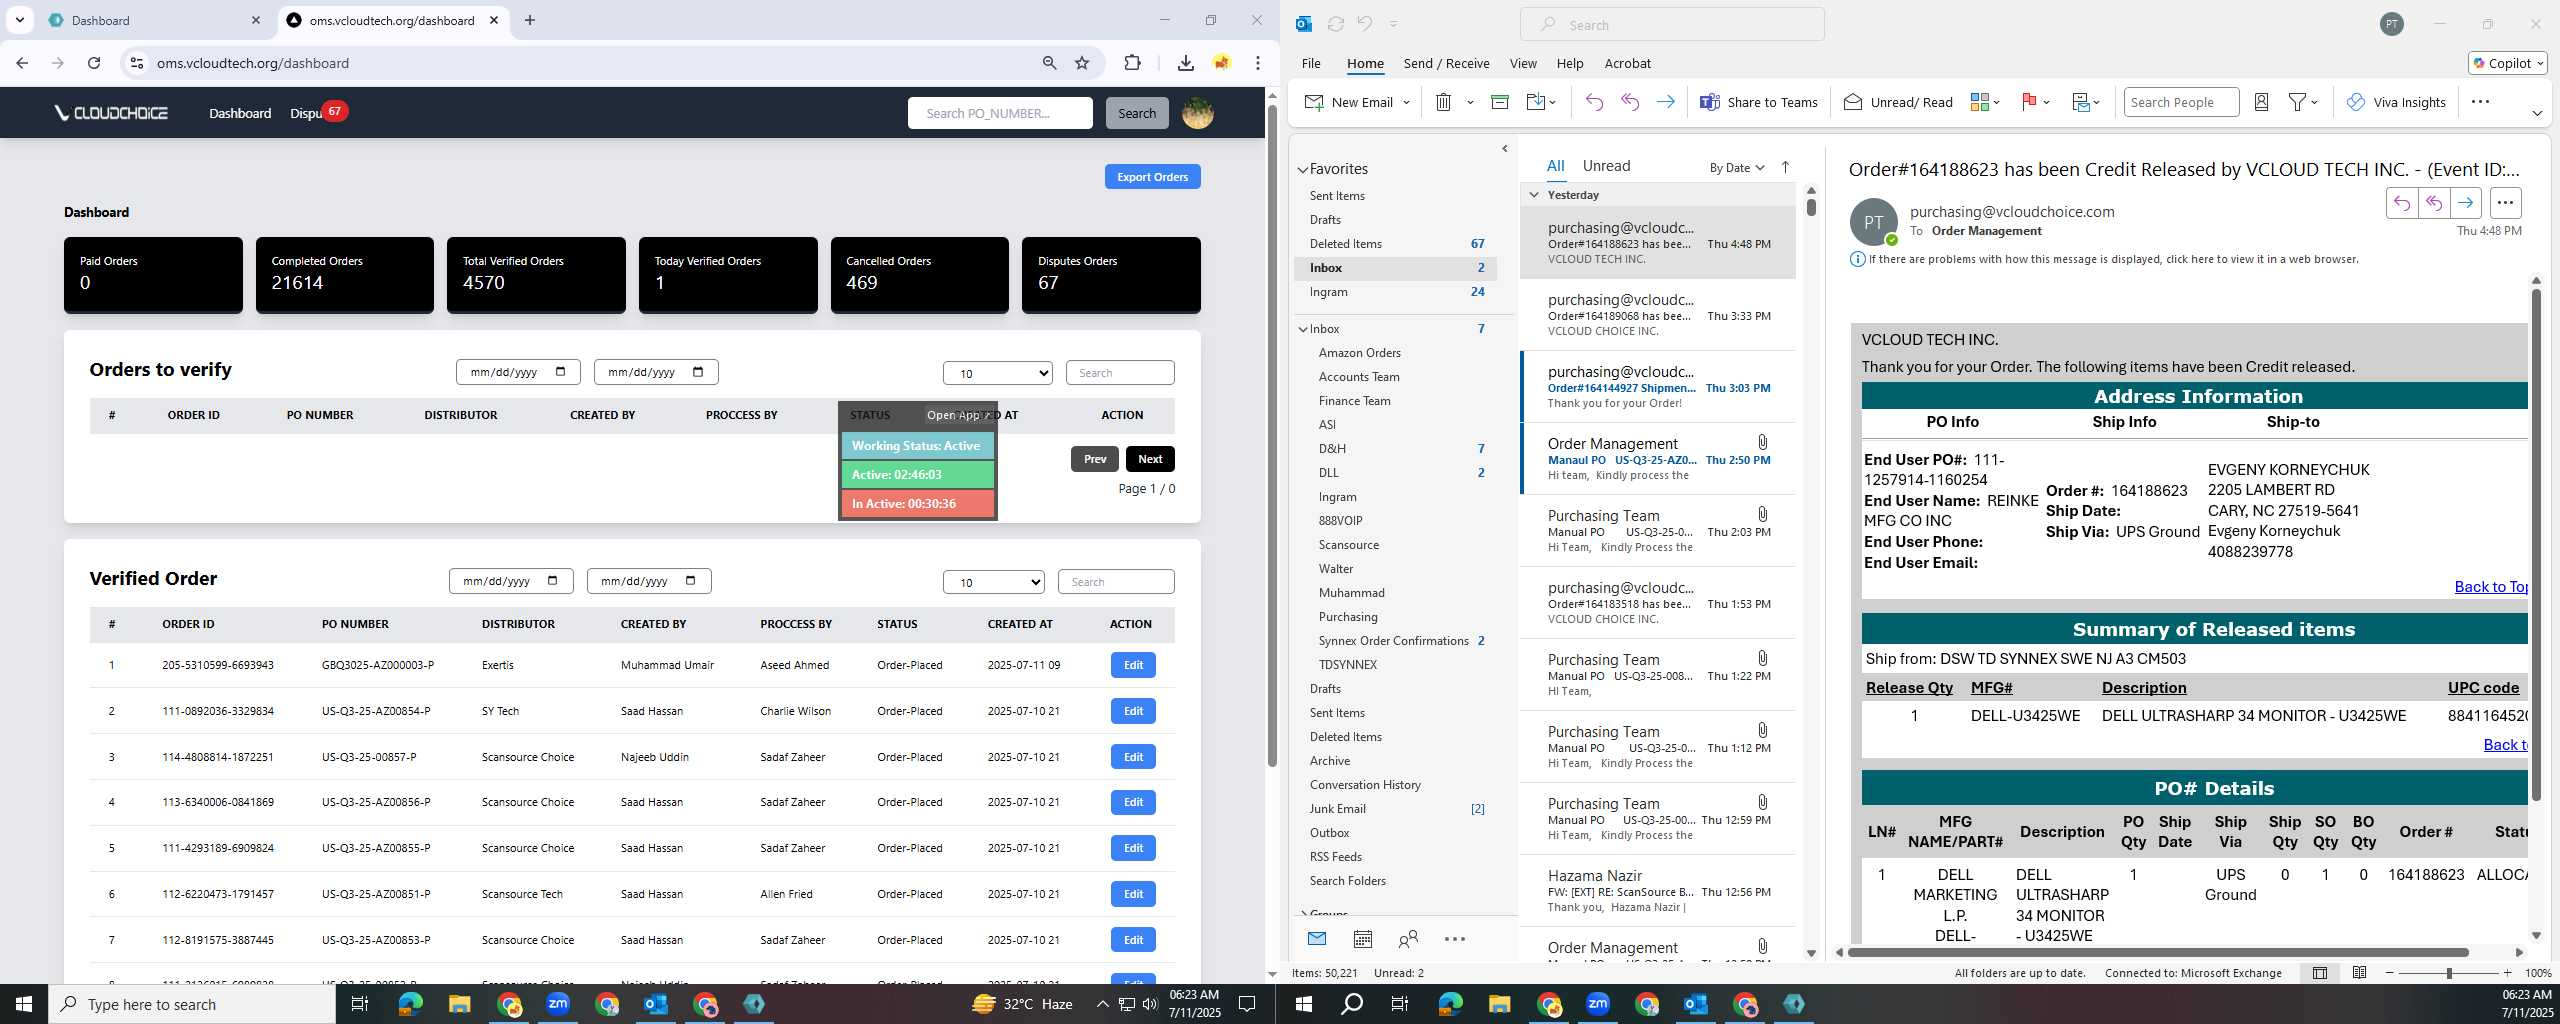The height and width of the screenshot is (1024, 2560).
Task: Click the Delete trash icon in Outlook toolbar
Action: tap(1443, 102)
